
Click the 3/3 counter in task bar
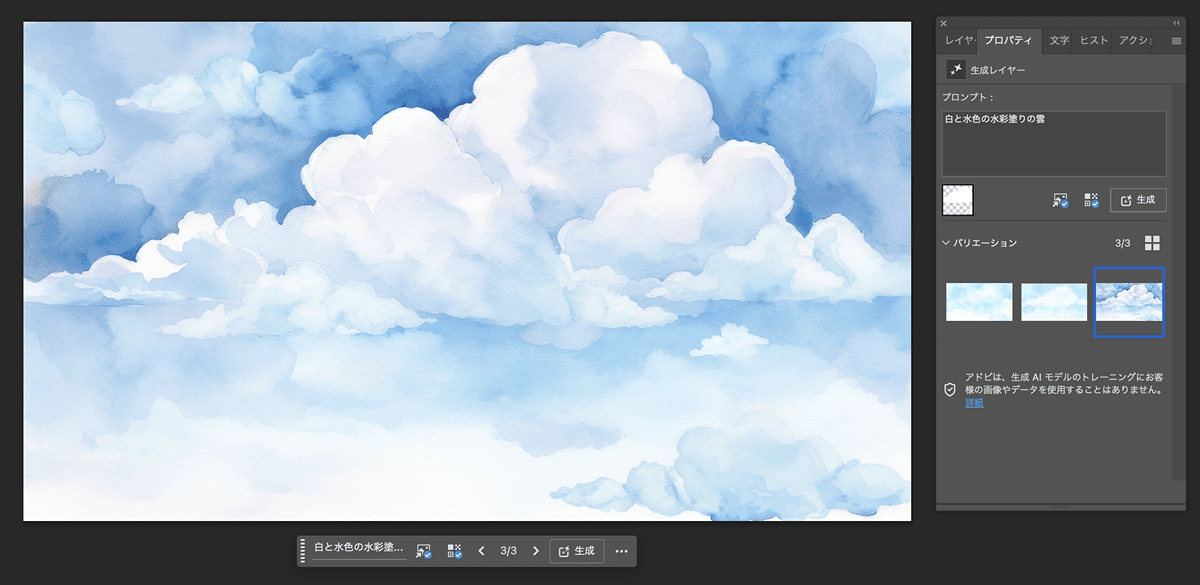tap(508, 551)
